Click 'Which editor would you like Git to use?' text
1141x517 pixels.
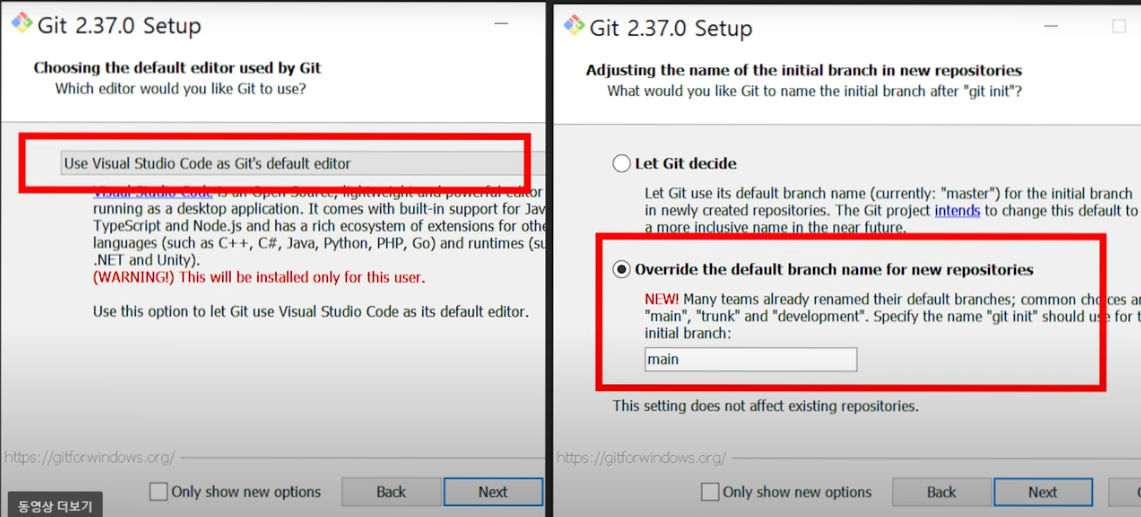pos(180,90)
